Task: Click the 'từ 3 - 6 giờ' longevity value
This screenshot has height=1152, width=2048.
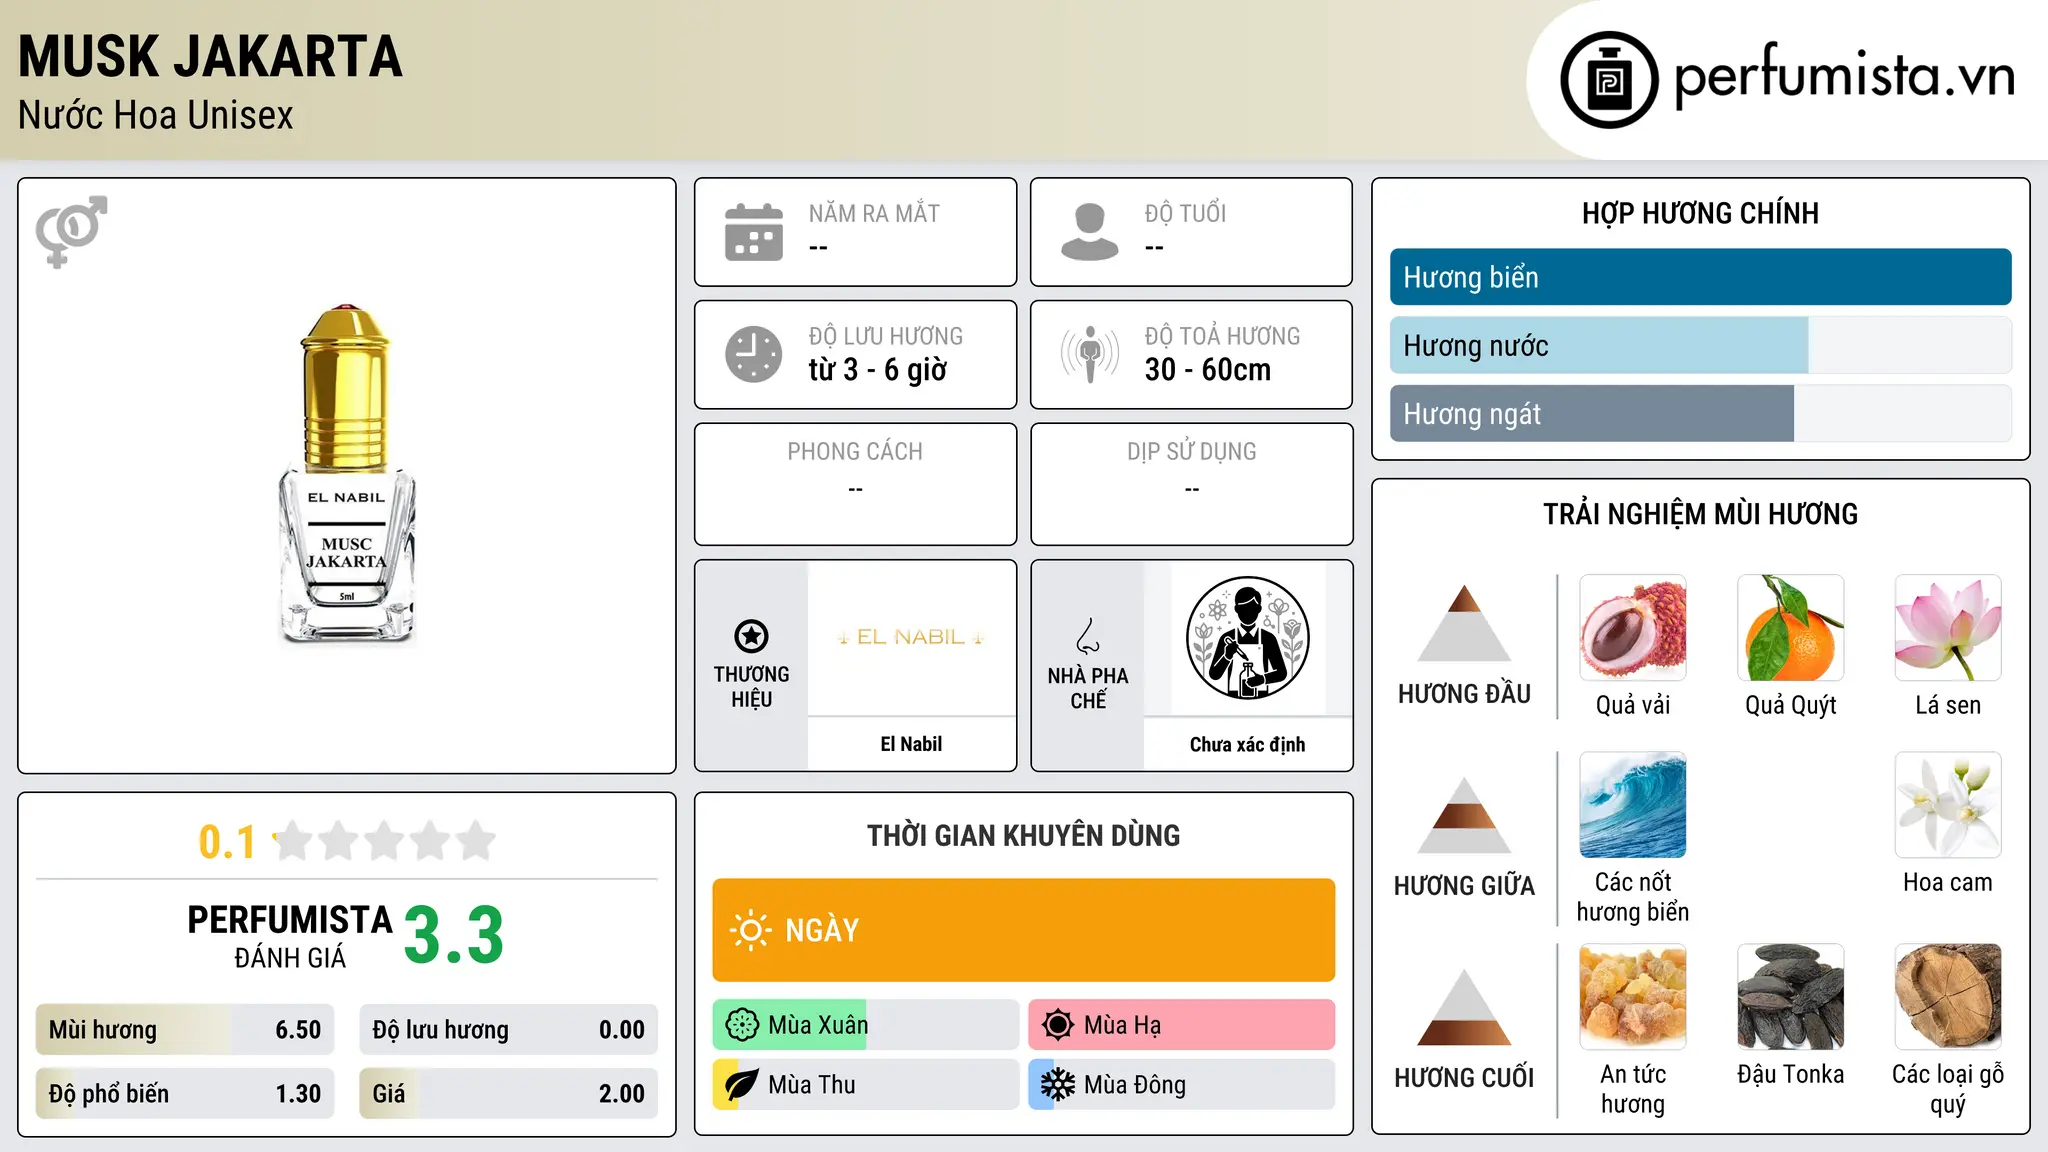Action: click(878, 370)
